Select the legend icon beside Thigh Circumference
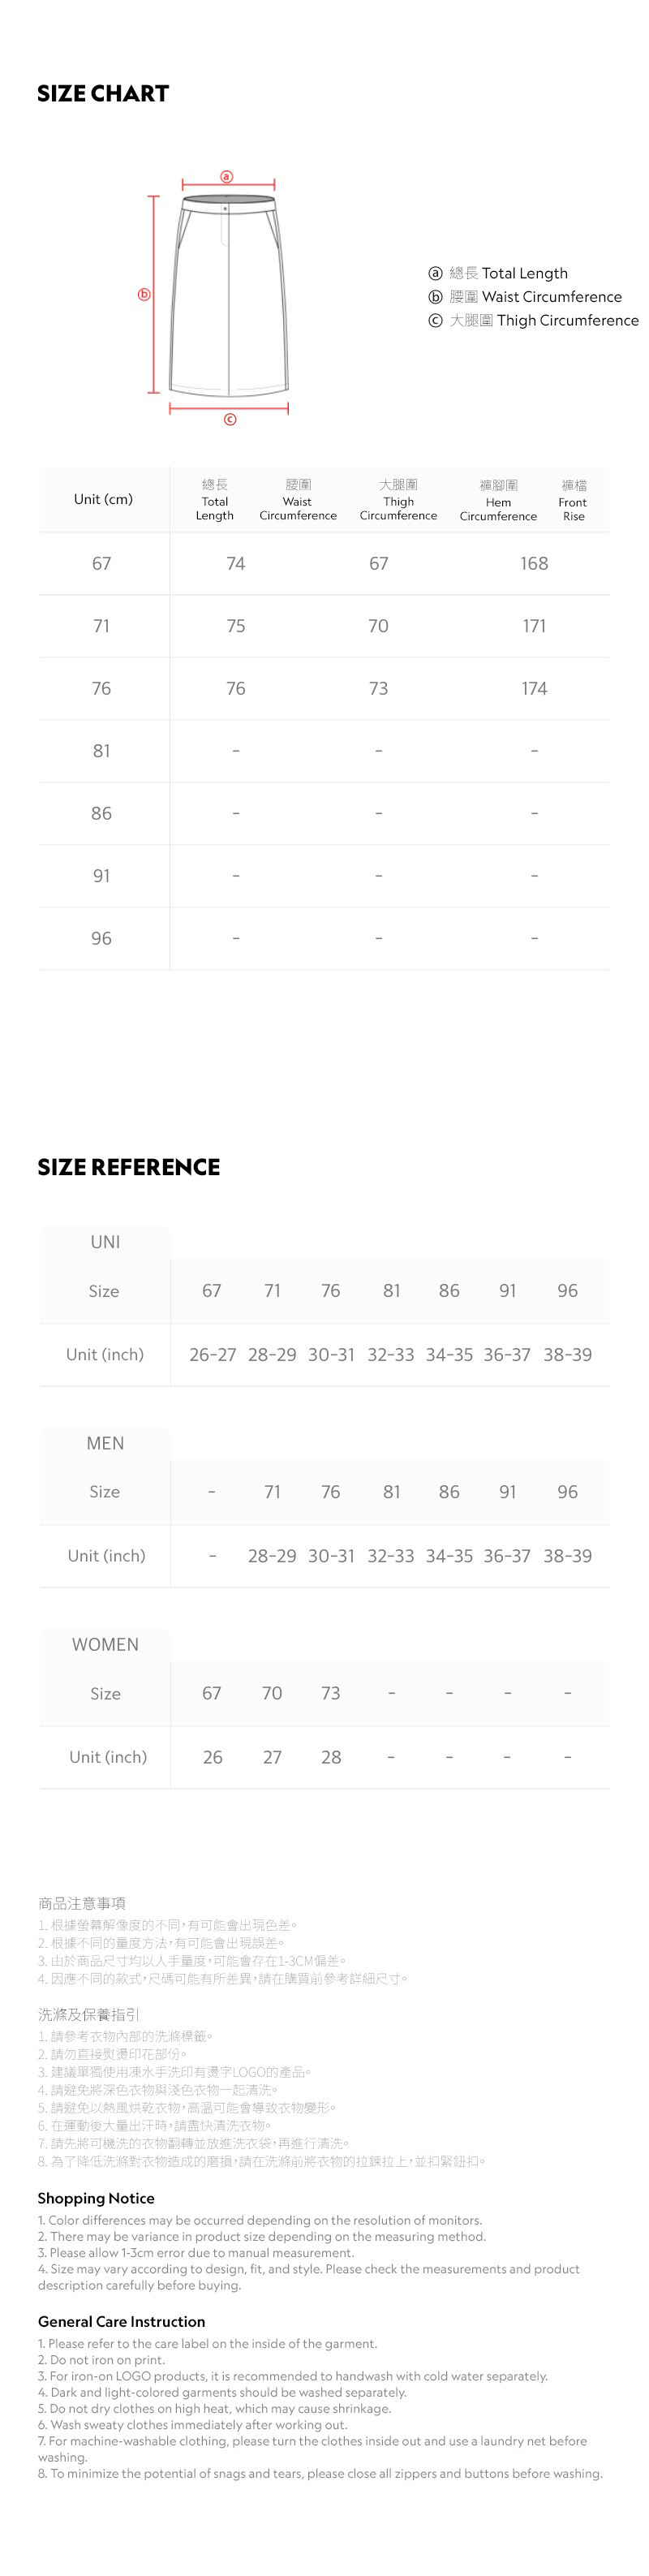Image resolution: width=649 pixels, height=2576 pixels. 435,320
